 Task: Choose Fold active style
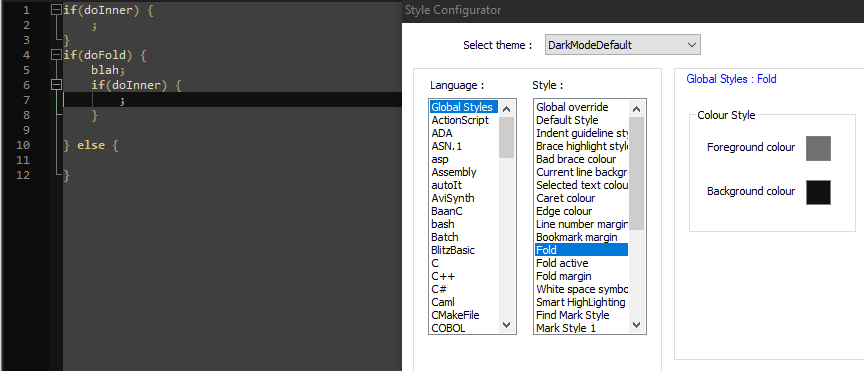pyautogui.click(x=581, y=264)
